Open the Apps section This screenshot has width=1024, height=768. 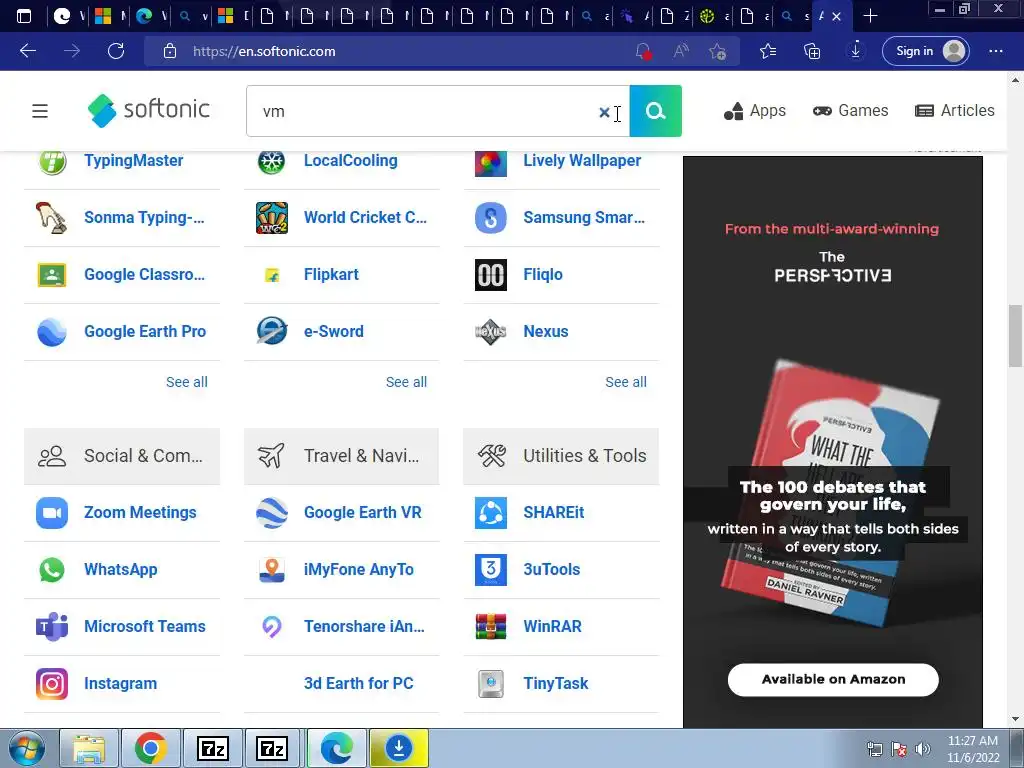755,111
